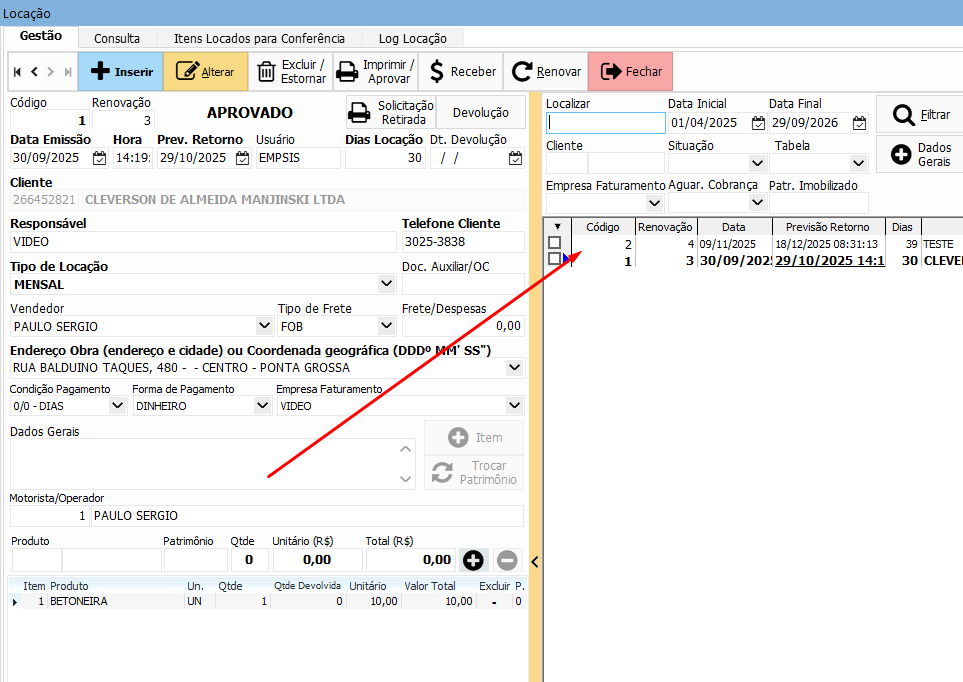Click the Localizar search field
The image size is (963, 682).
coord(605,123)
